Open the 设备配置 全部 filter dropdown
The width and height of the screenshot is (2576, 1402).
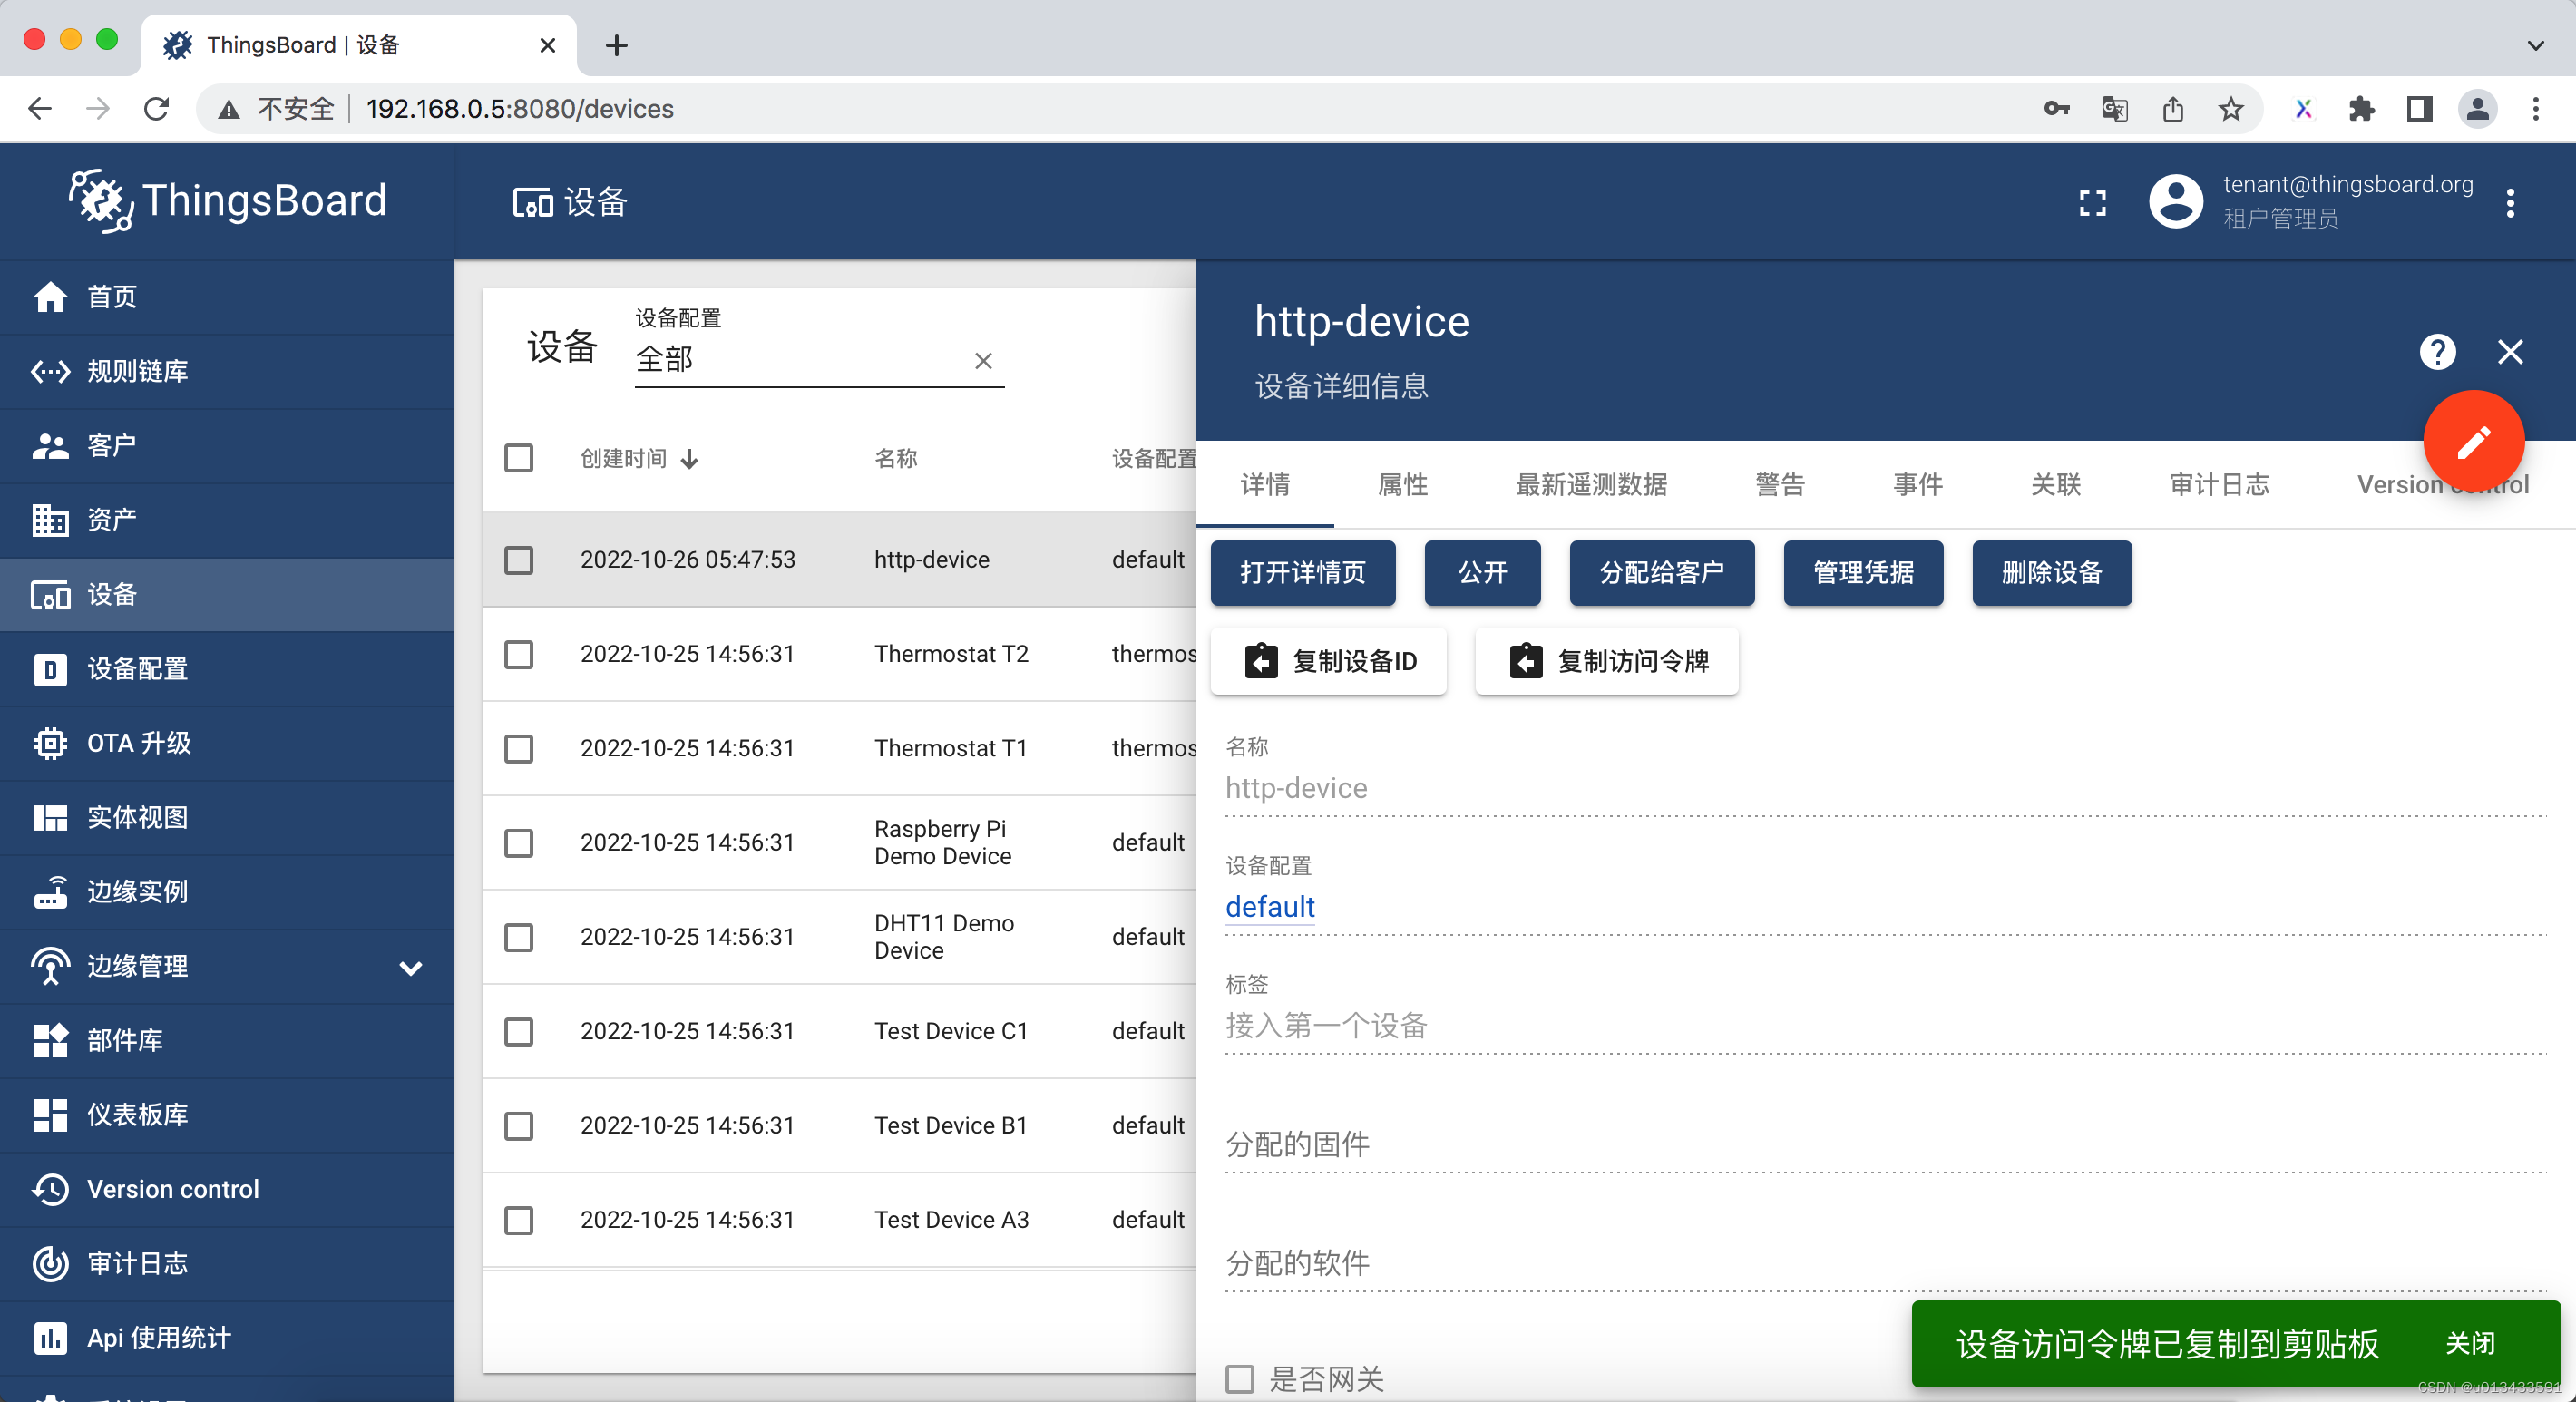819,359
